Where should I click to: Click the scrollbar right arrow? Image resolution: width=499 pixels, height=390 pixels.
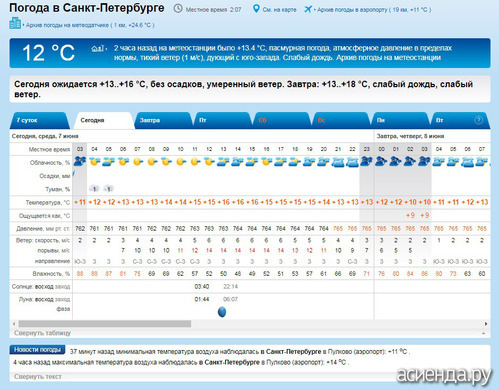[486, 324]
